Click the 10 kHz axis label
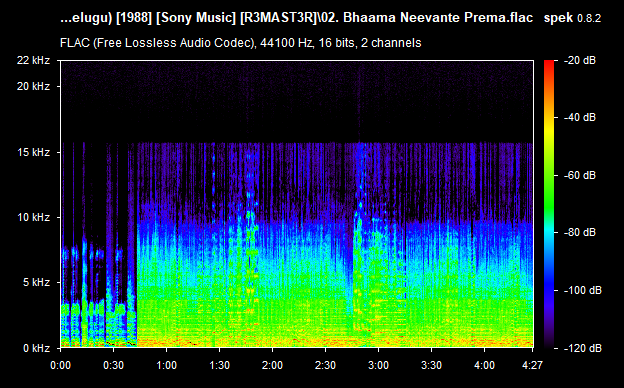This screenshot has width=624, height=388. (x=33, y=217)
